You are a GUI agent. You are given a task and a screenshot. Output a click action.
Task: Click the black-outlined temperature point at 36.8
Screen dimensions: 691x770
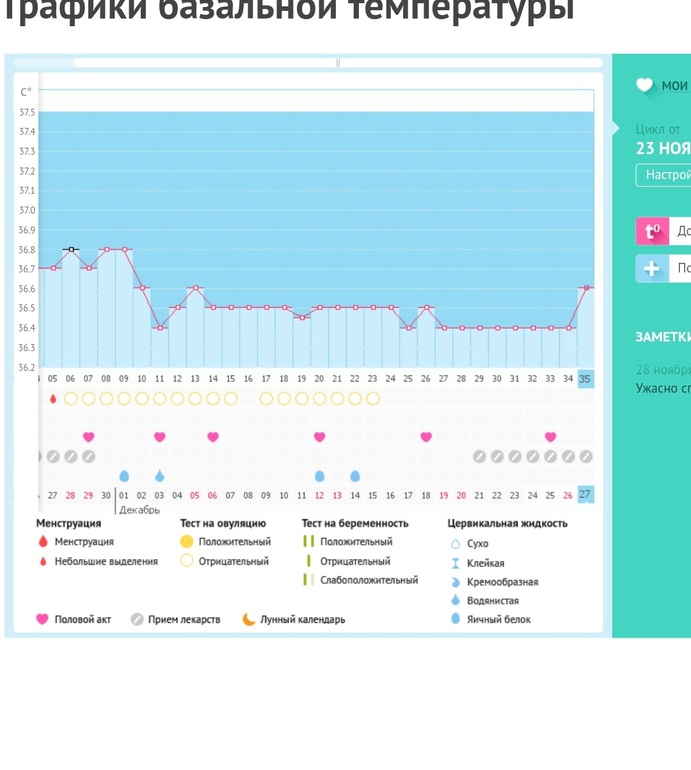[x=71, y=249]
